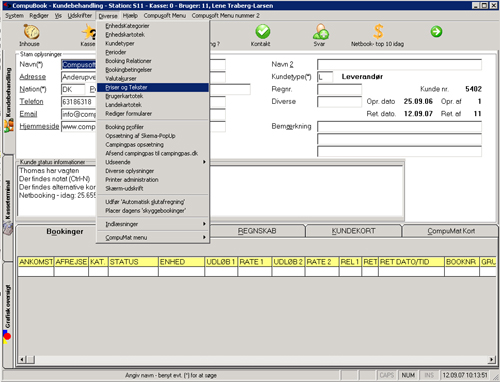Choose Booking Relationer menu entry
This screenshot has width=500, height=382.
pos(153,61)
